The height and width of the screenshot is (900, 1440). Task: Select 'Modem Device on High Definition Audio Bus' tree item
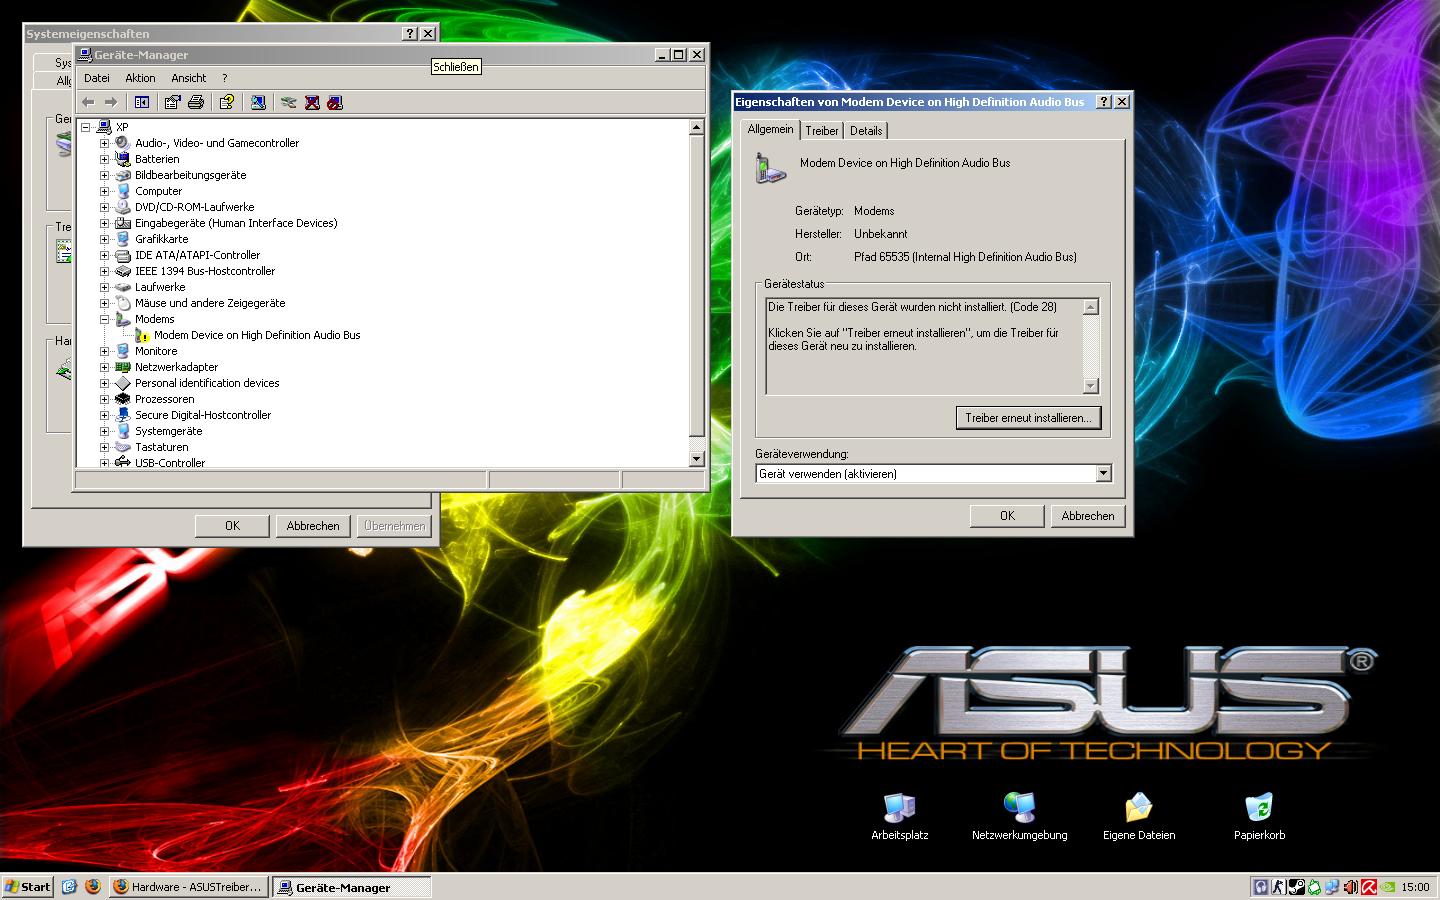tap(257, 335)
